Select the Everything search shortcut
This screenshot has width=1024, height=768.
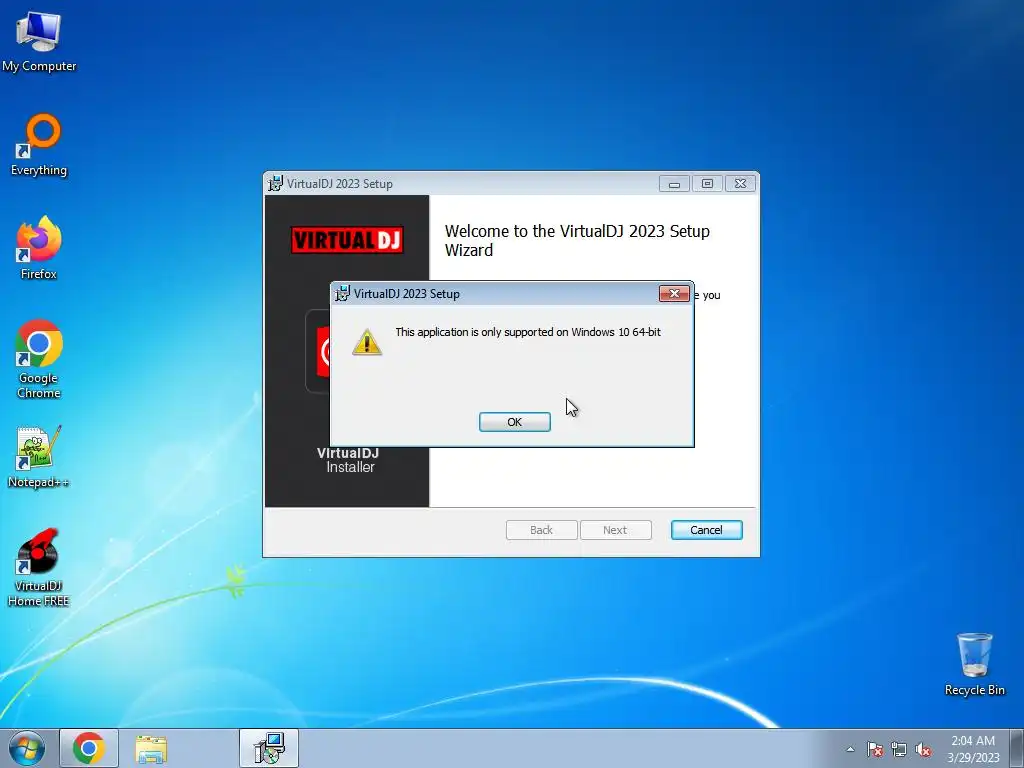coord(39,145)
